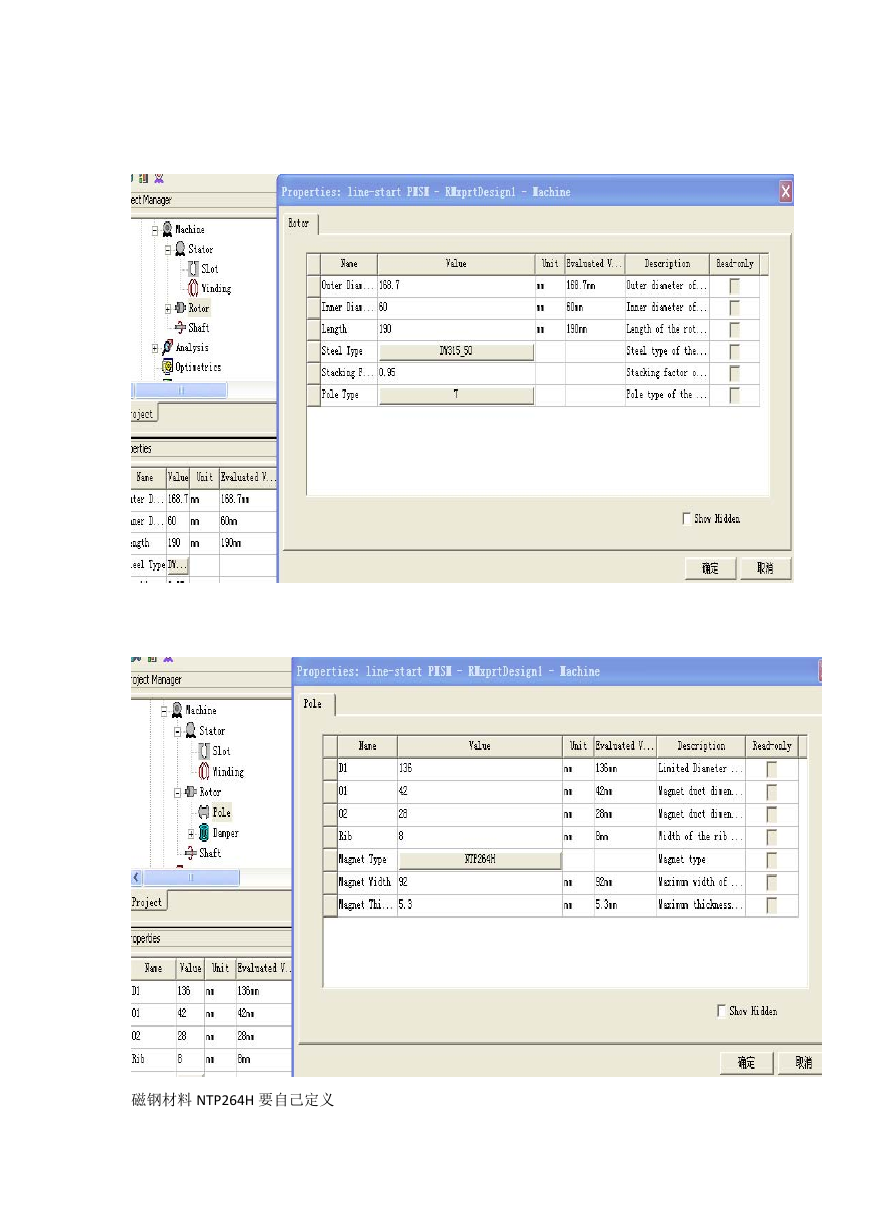Screen dimensions: 869x1228
Task: Click the D1 value 136 in the Pole dialog
Action: pos(480,769)
